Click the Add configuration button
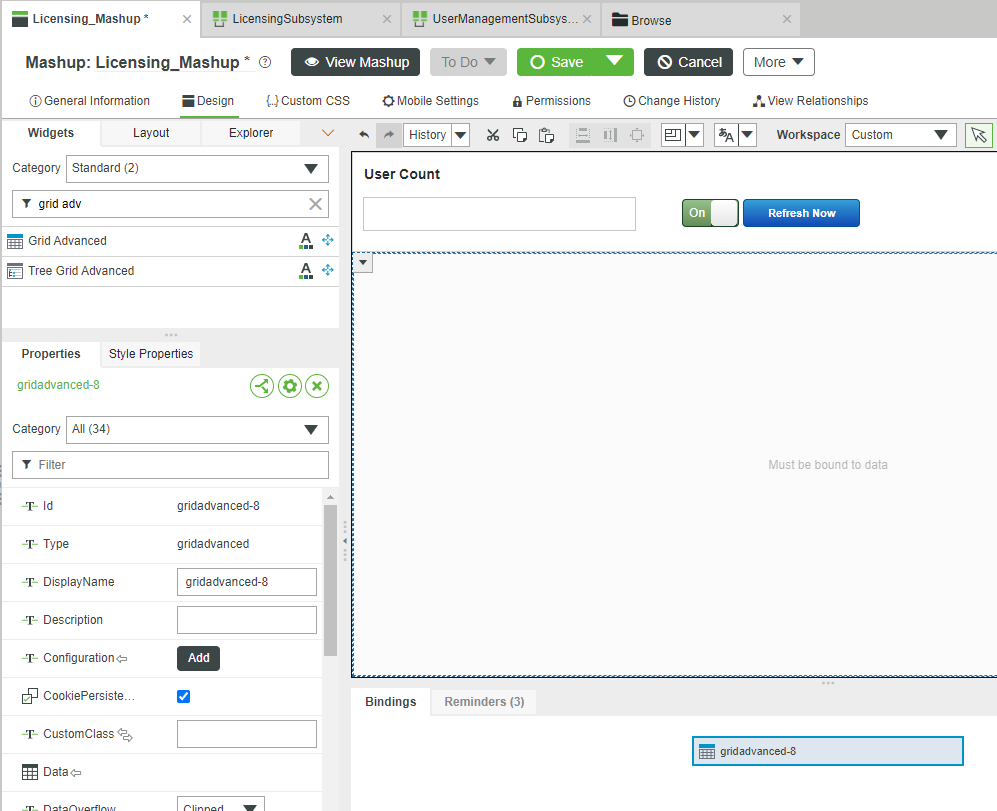 point(198,658)
